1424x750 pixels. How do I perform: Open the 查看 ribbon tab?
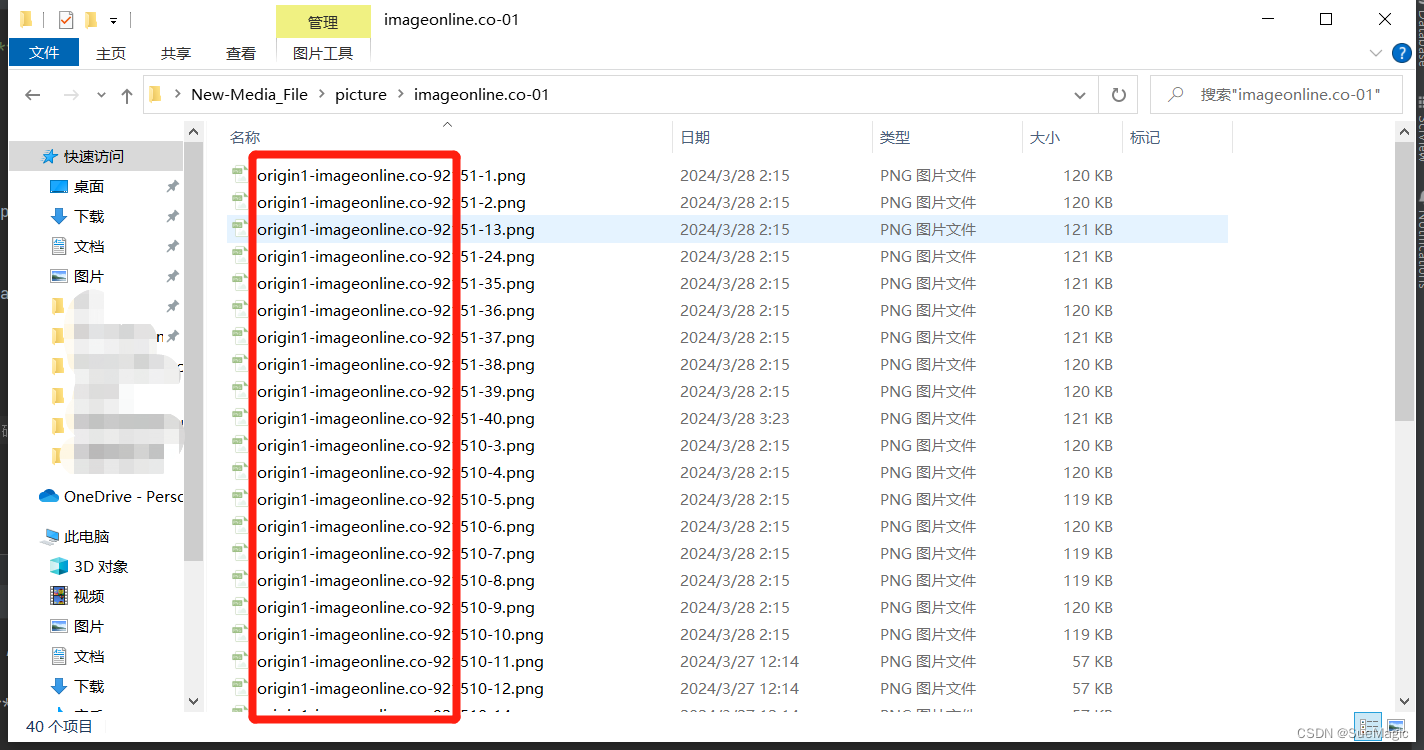click(241, 53)
